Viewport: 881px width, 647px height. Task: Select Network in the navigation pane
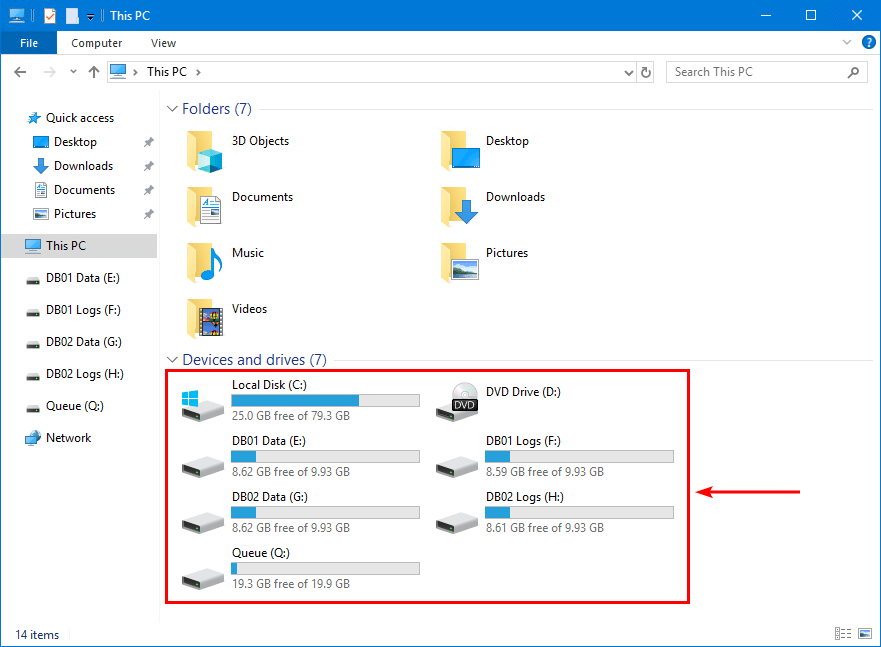[x=68, y=438]
